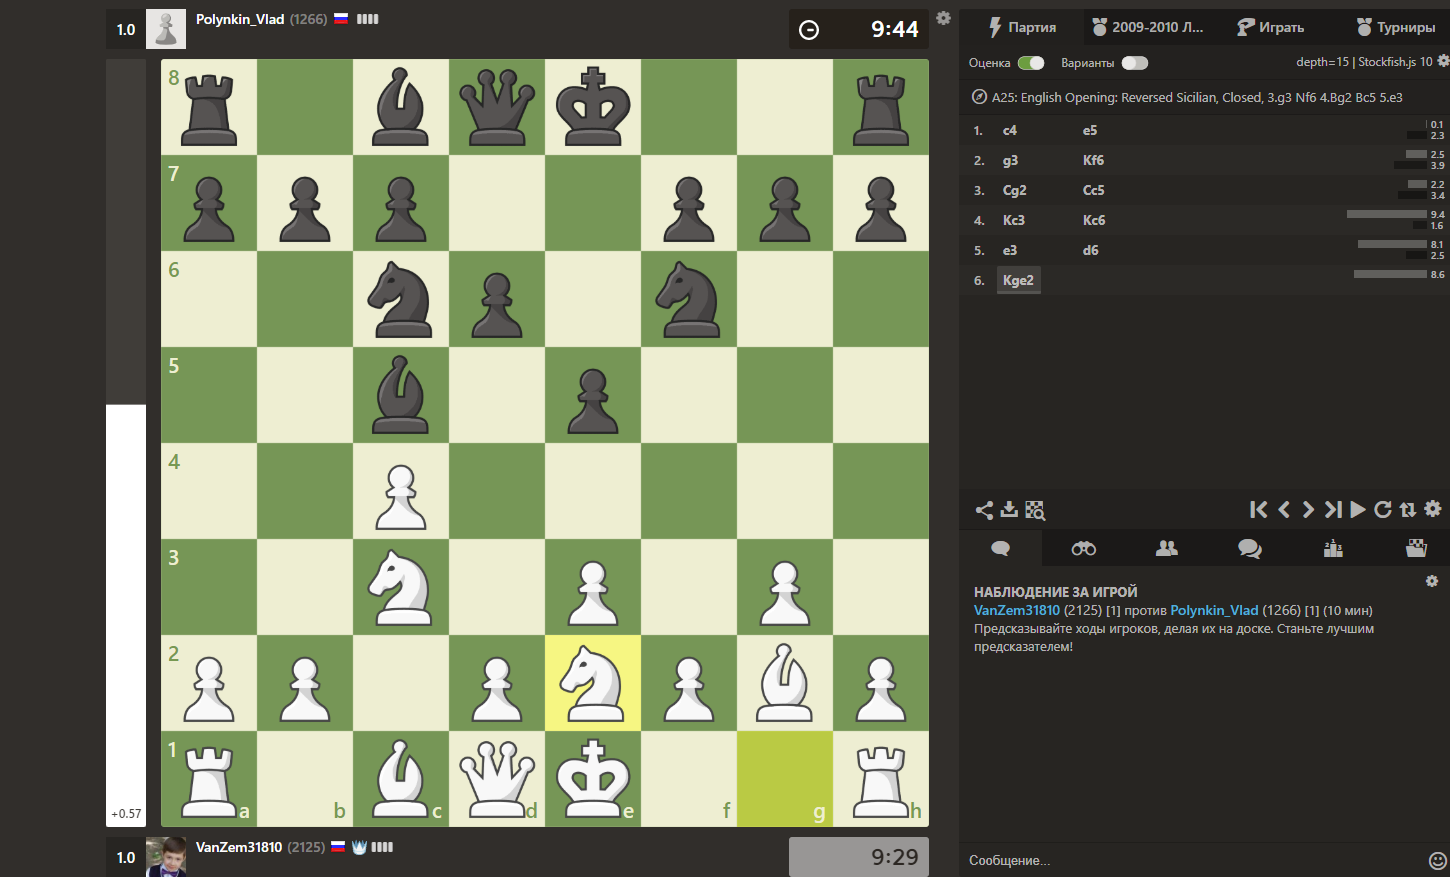Step back one move with the left chevron
Image resolution: width=1450 pixels, height=878 pixels.
tap(1284, 510)
